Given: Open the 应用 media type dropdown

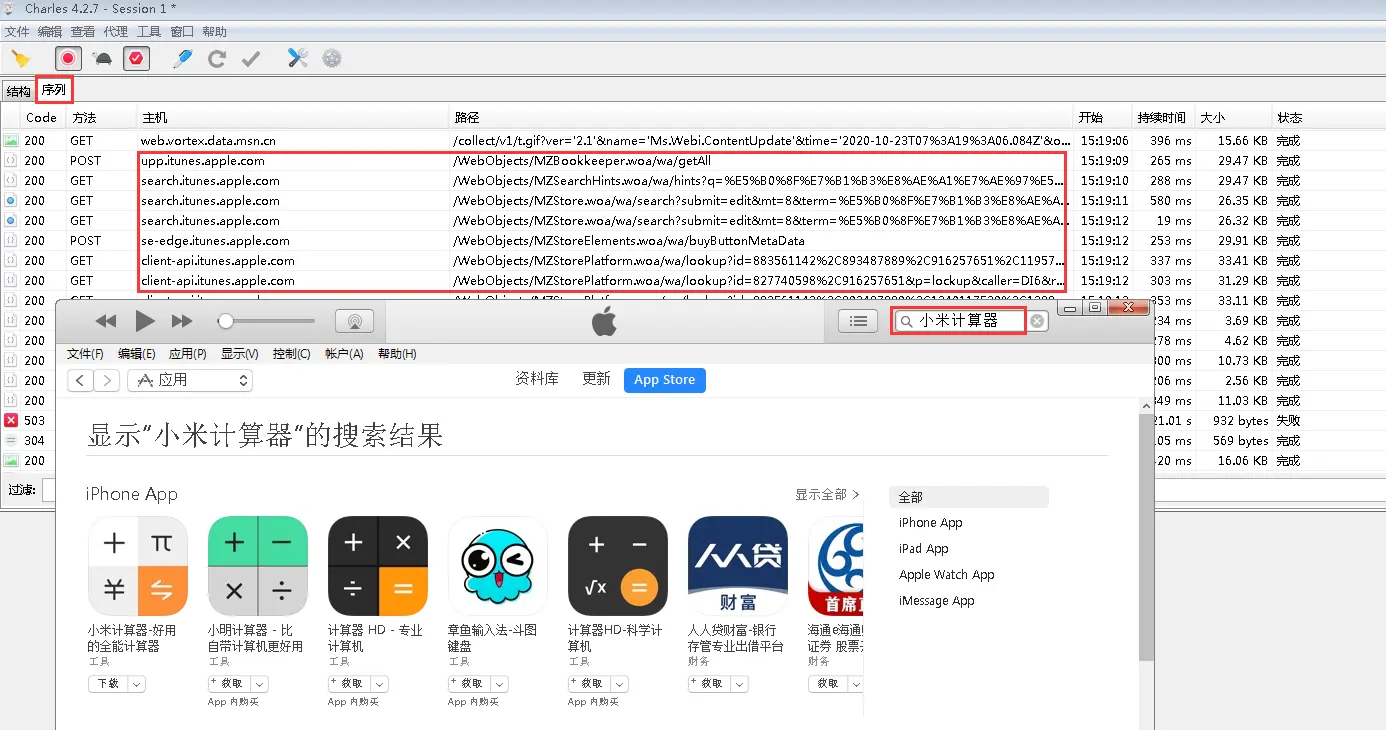Looking at the screenshot, I should 190,380.
